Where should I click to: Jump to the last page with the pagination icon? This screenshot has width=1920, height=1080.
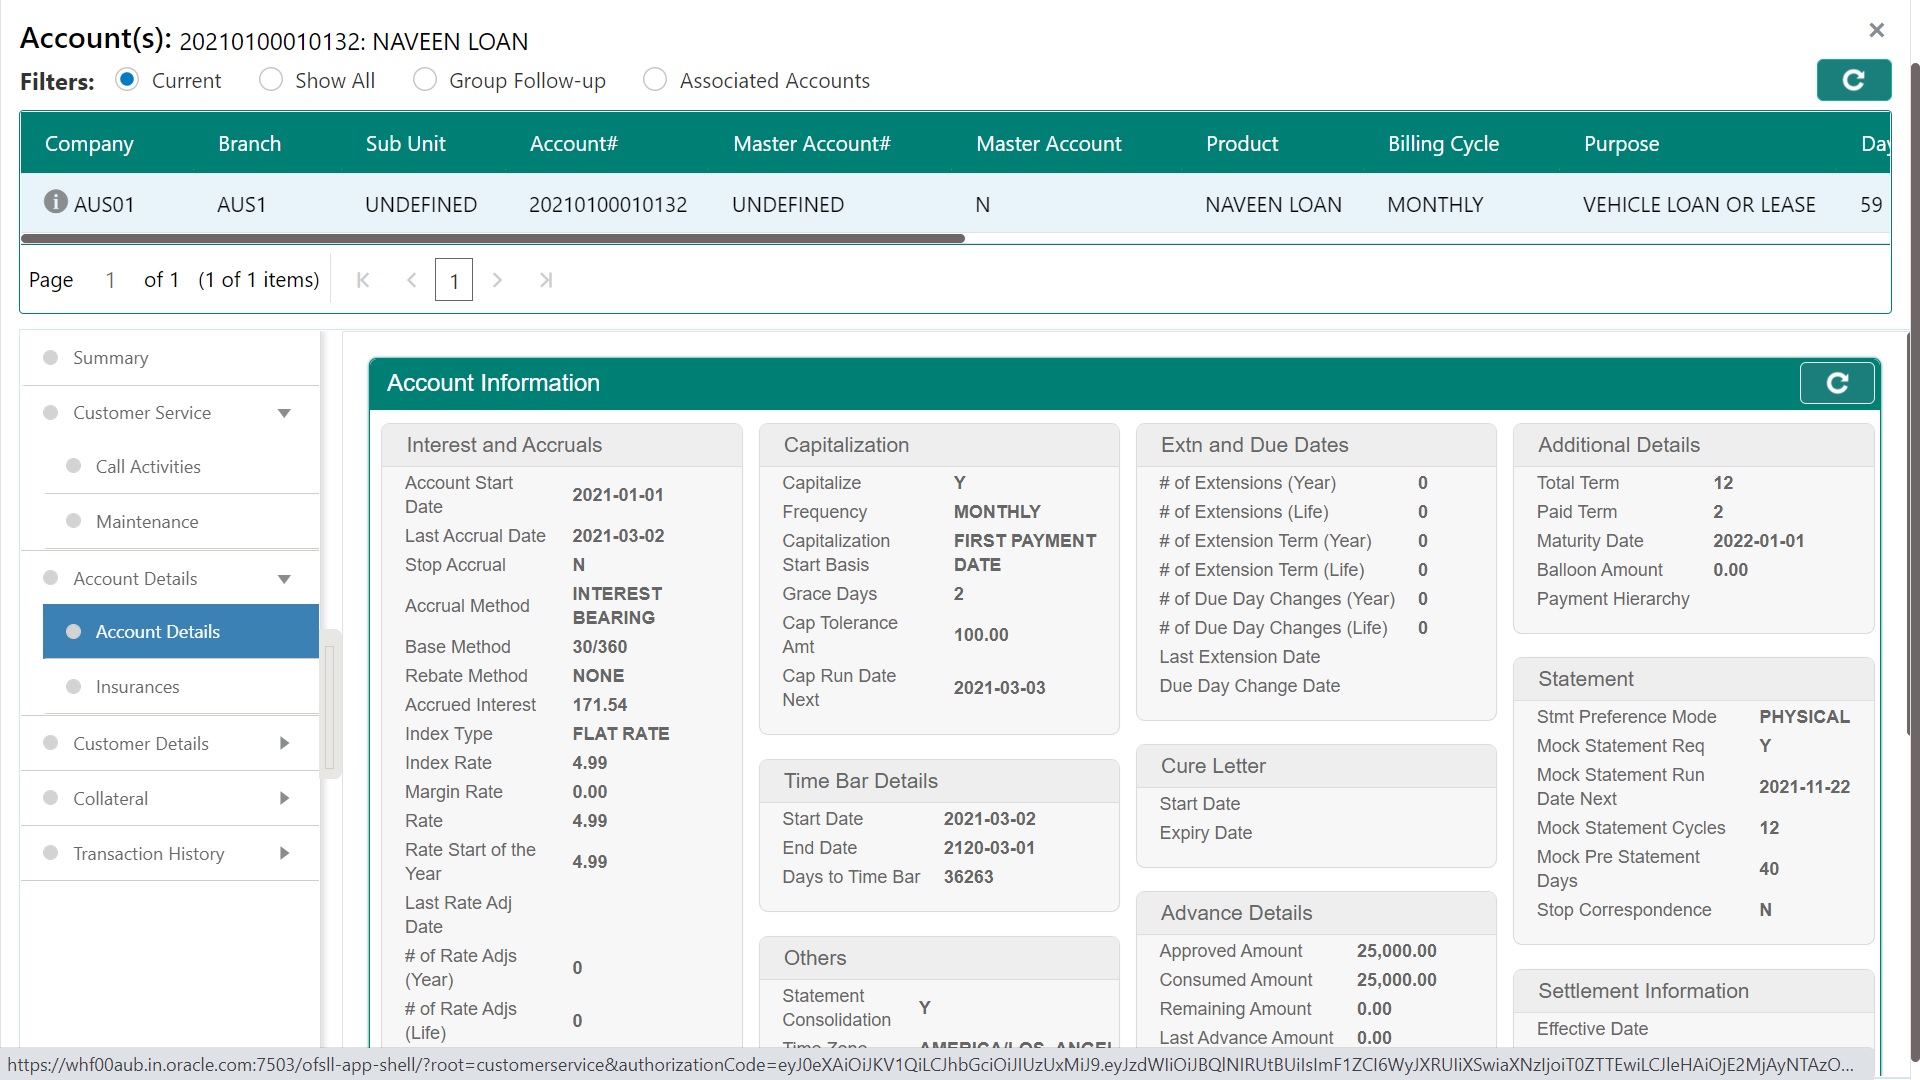(x=545, y=280)
